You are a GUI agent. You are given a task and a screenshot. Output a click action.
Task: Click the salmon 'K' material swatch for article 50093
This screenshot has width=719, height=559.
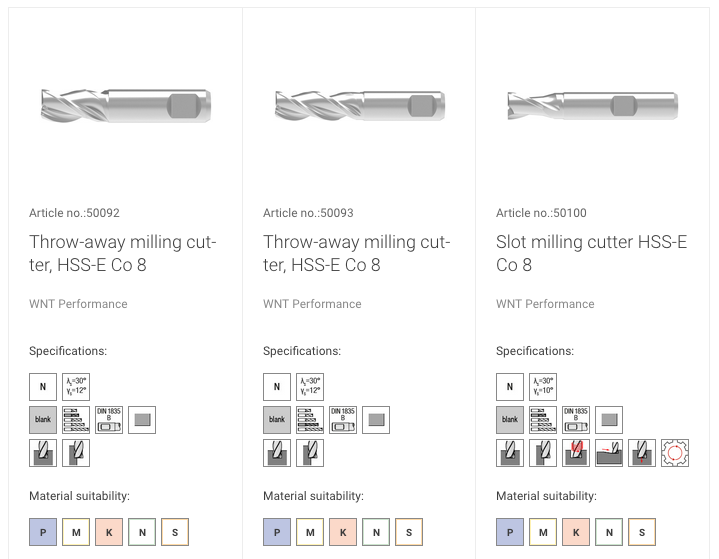click(x=343, y=532)
